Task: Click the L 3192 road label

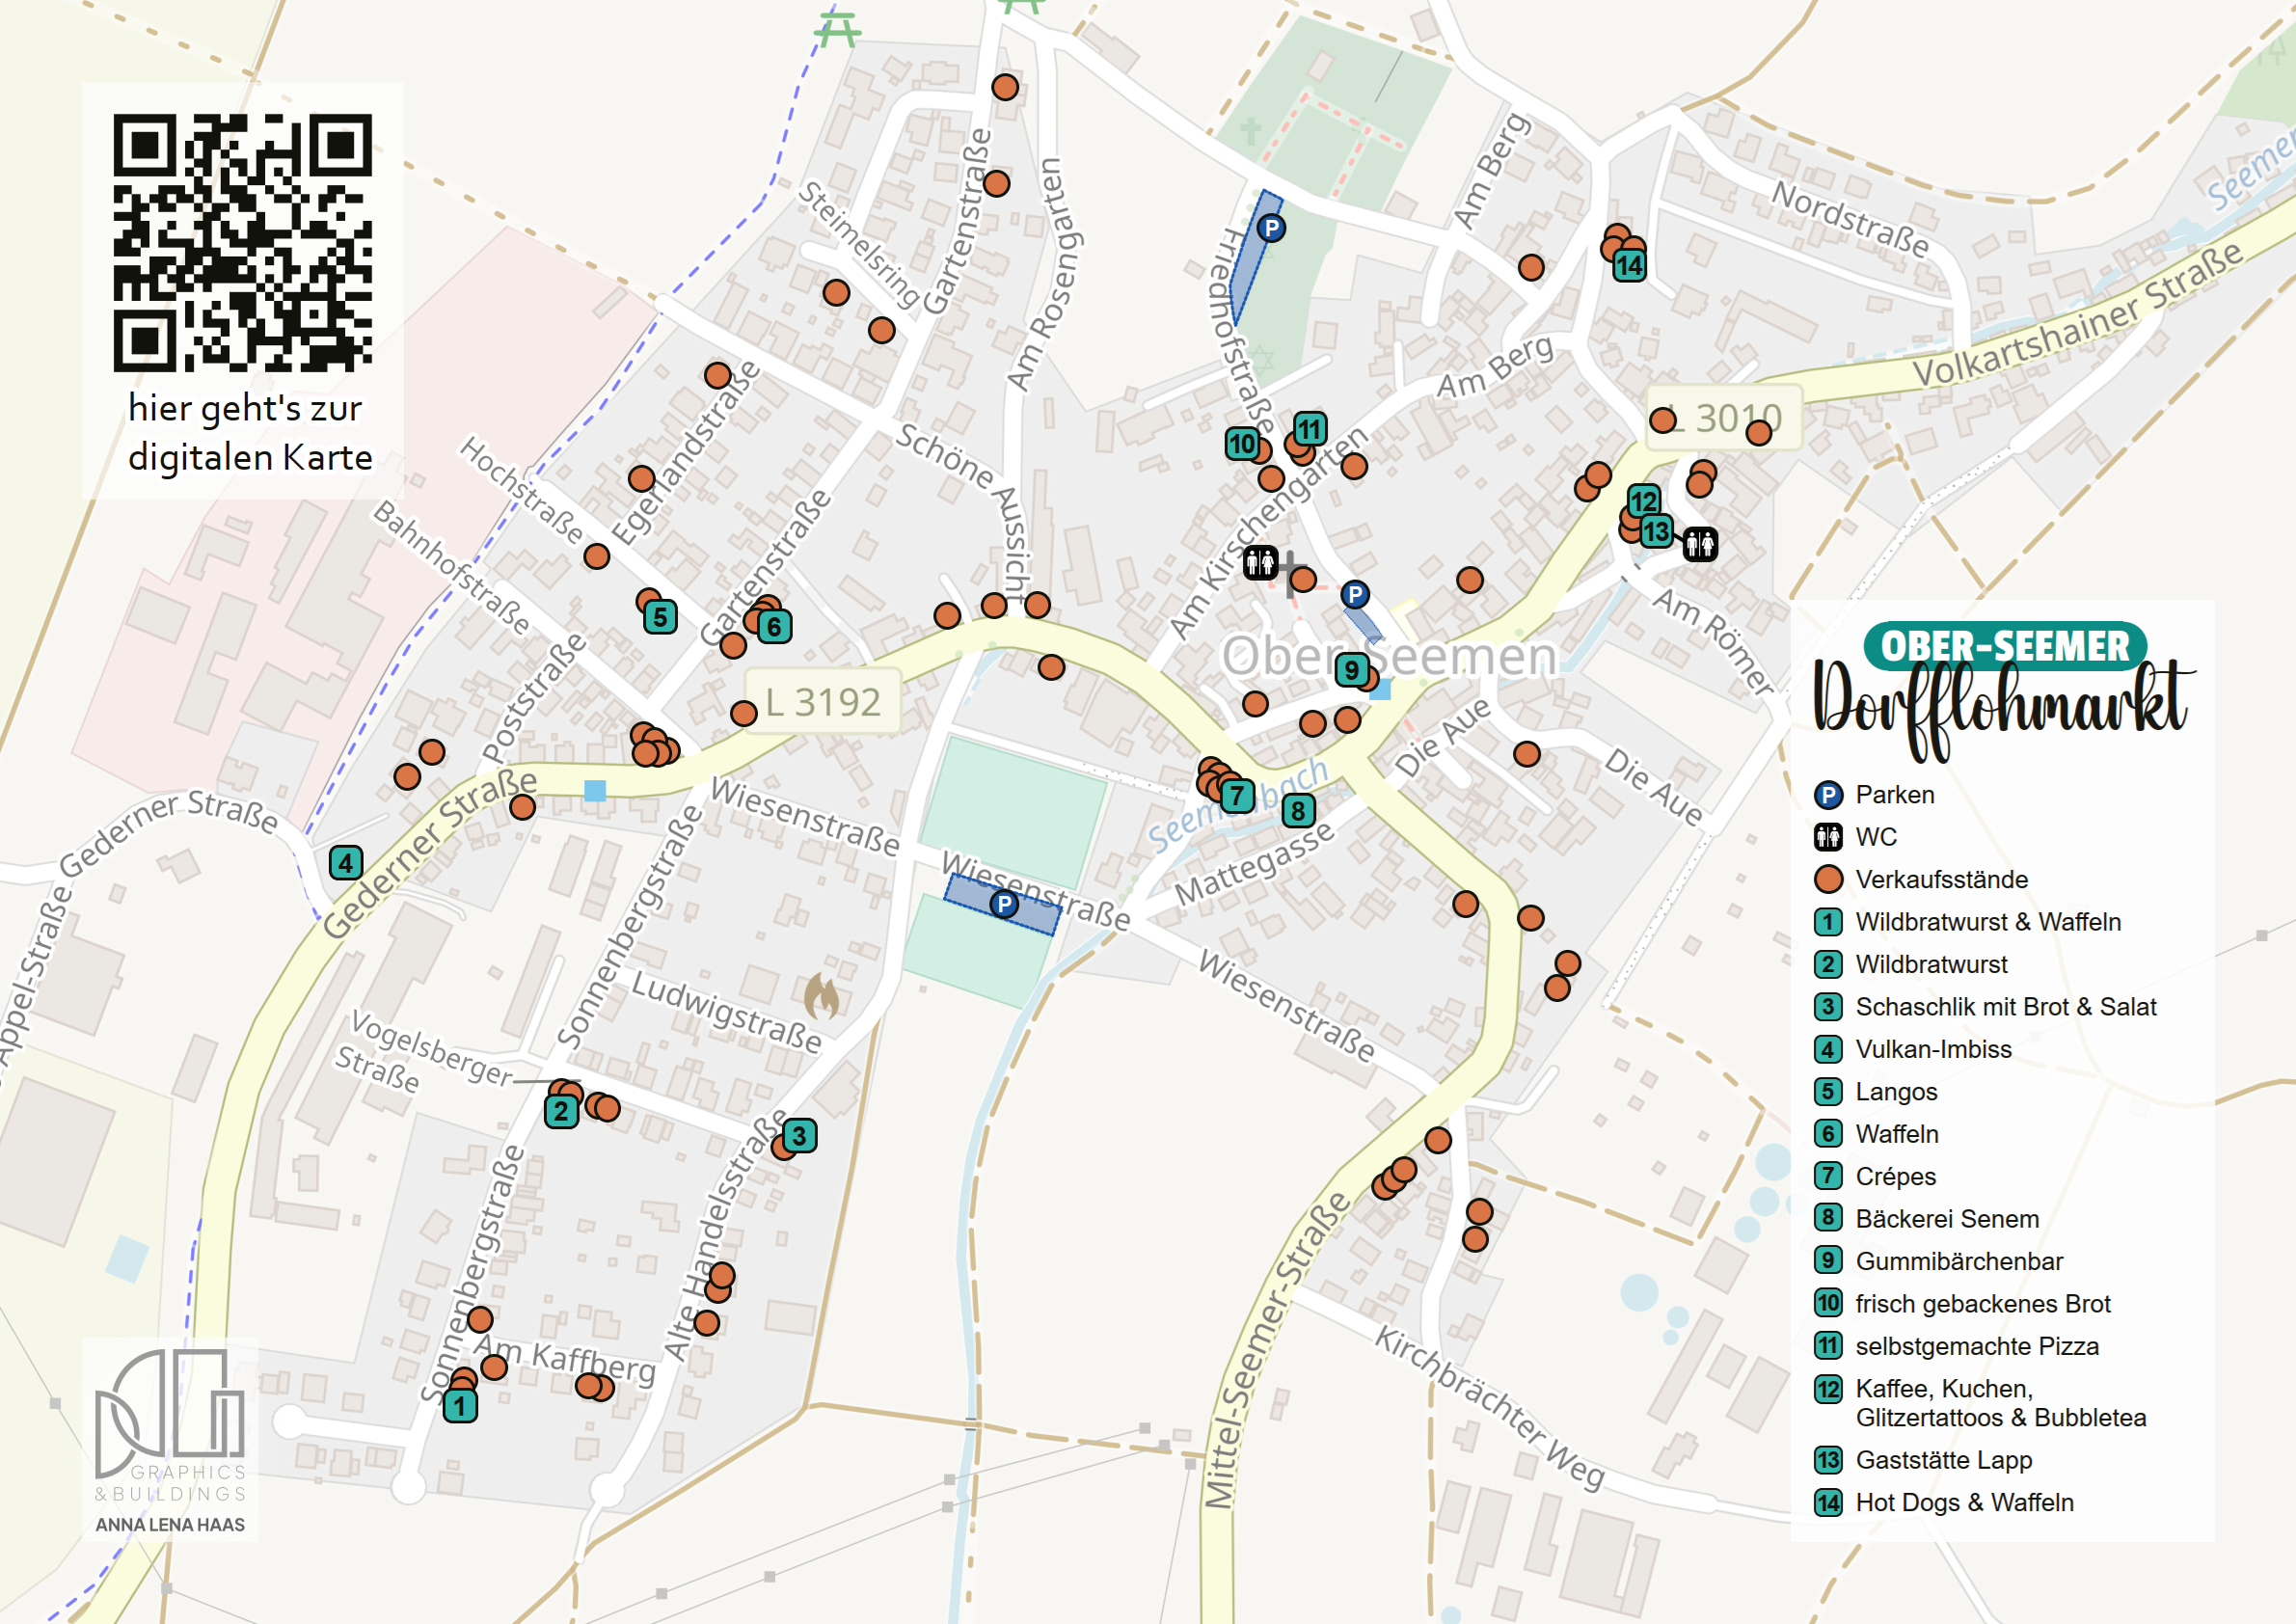Action: pos(822,702)
